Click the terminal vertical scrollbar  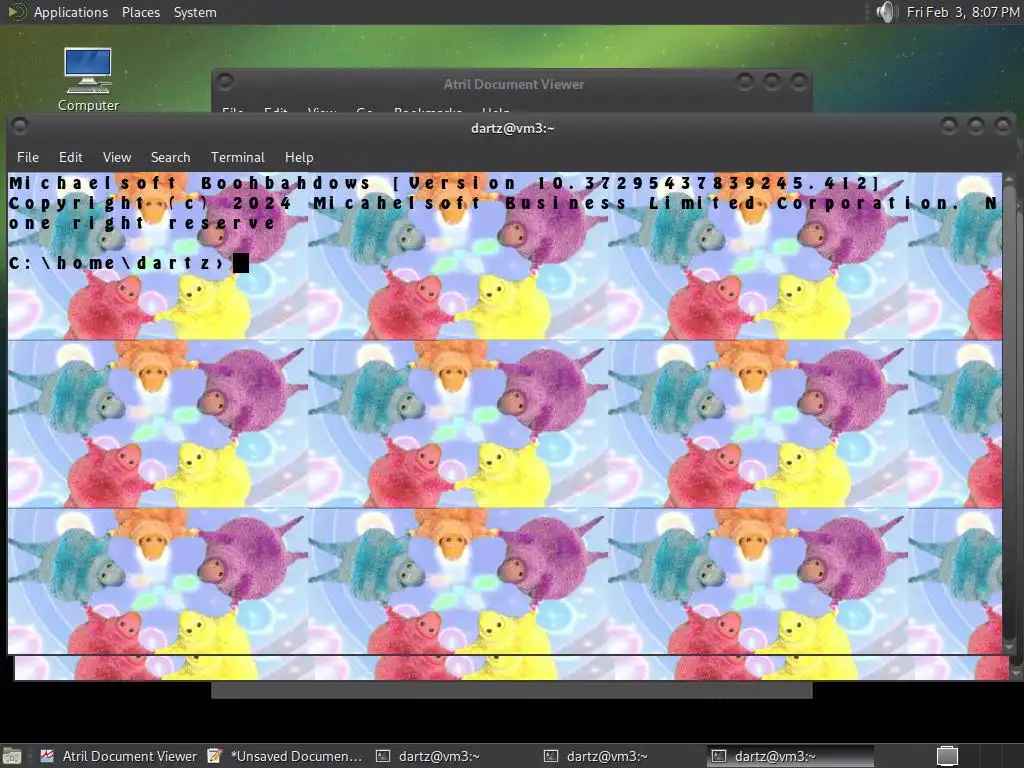pyautogui.click(x=1008, y=415)
